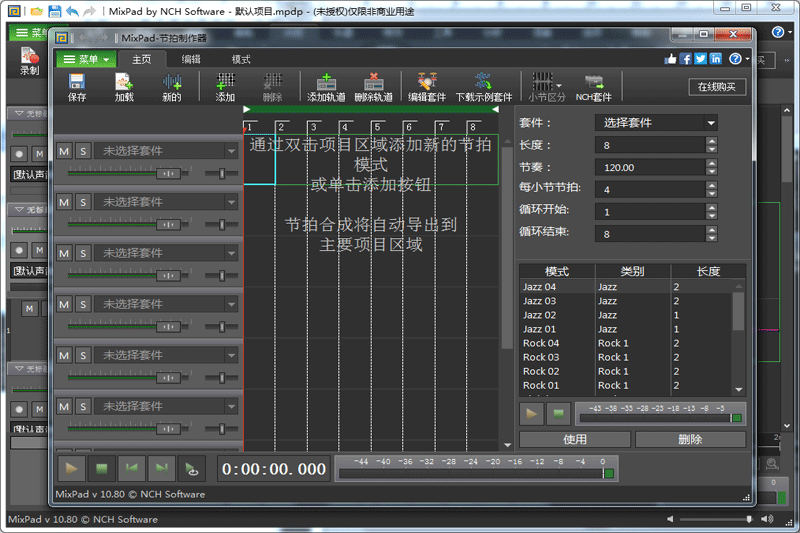Switch to the 模式 pattern tab

click(241, 59)
